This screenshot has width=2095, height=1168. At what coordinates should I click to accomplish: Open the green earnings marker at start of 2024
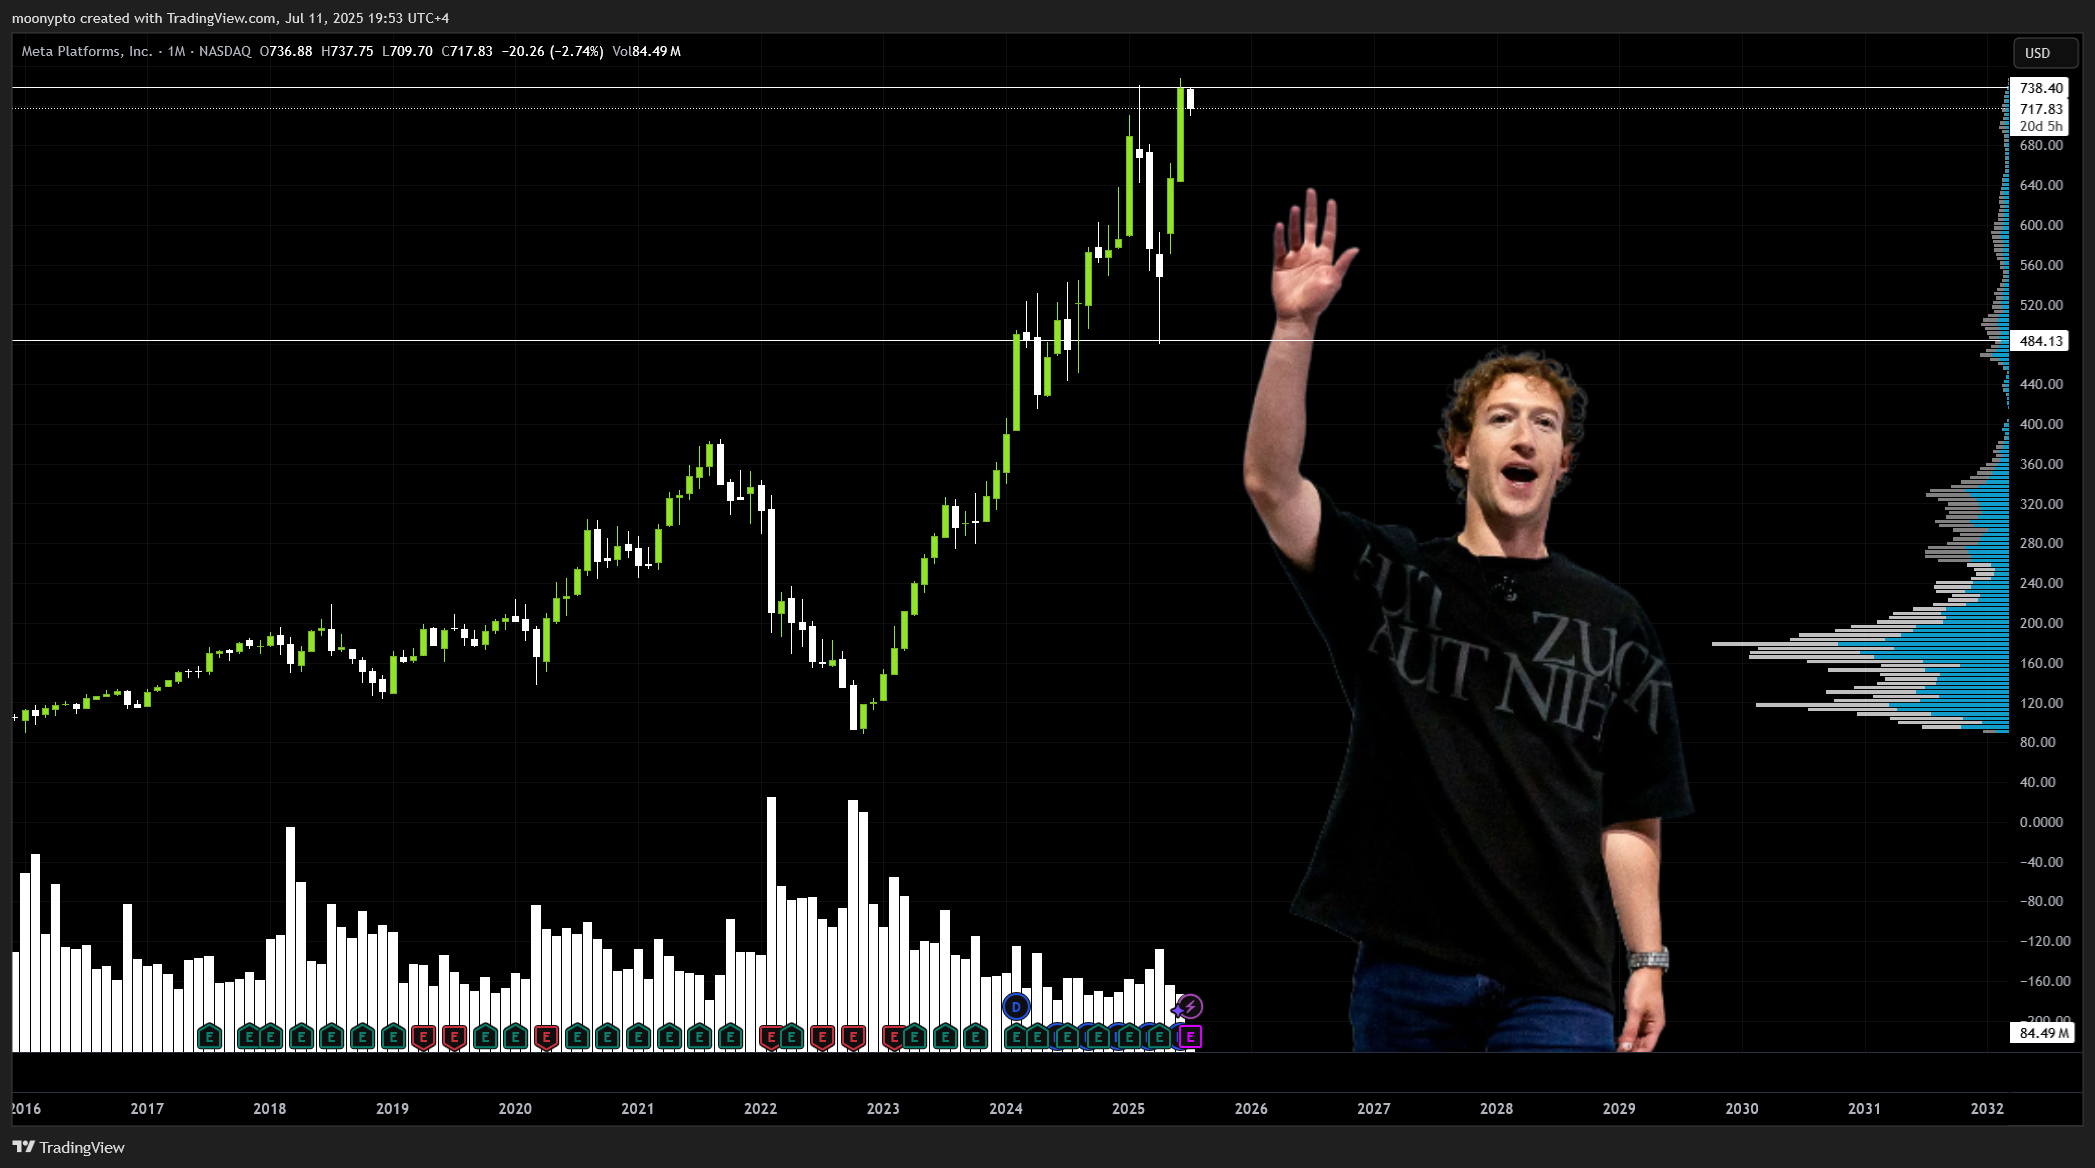(x=1015, y=1037)
